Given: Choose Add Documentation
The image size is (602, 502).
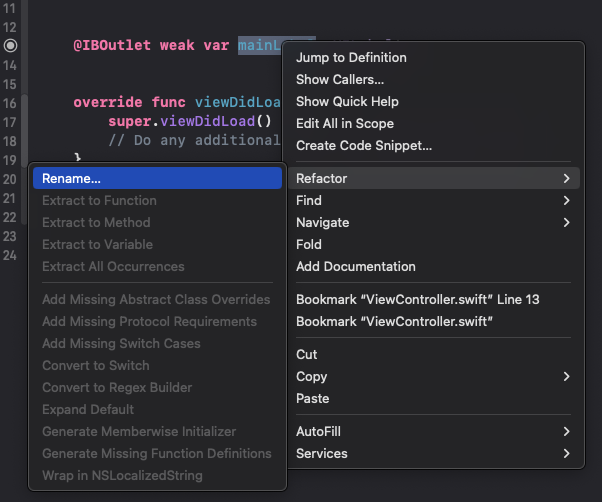Looking at the screenshot, I should (356, 267).
